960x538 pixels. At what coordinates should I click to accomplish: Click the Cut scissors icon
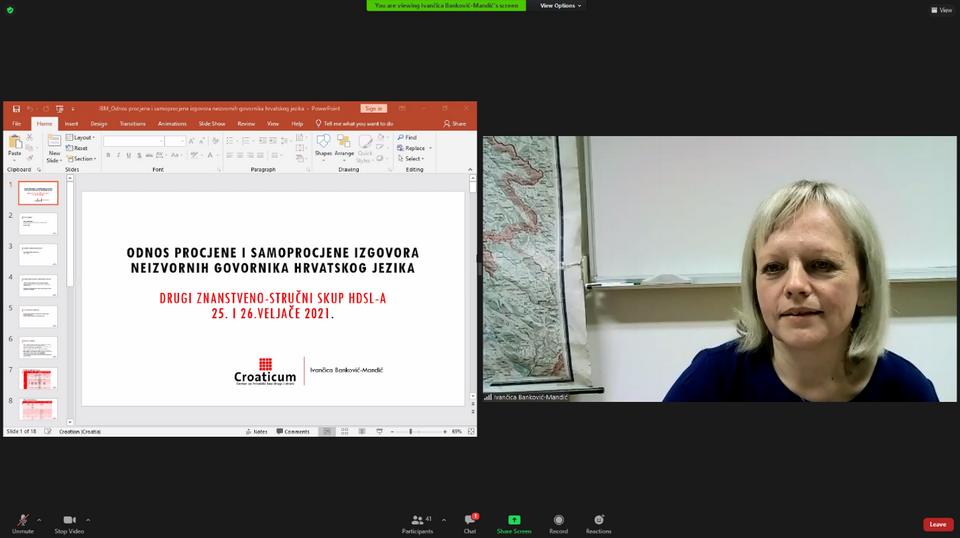[29, 137]
